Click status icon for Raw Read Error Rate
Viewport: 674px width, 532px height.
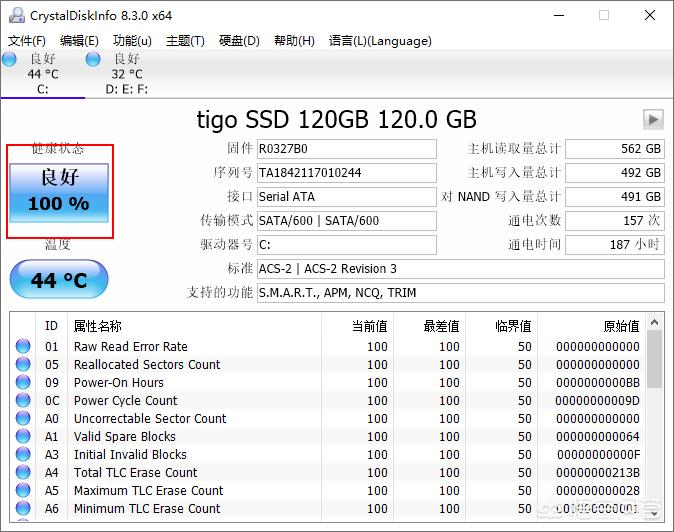click(23, 347)
